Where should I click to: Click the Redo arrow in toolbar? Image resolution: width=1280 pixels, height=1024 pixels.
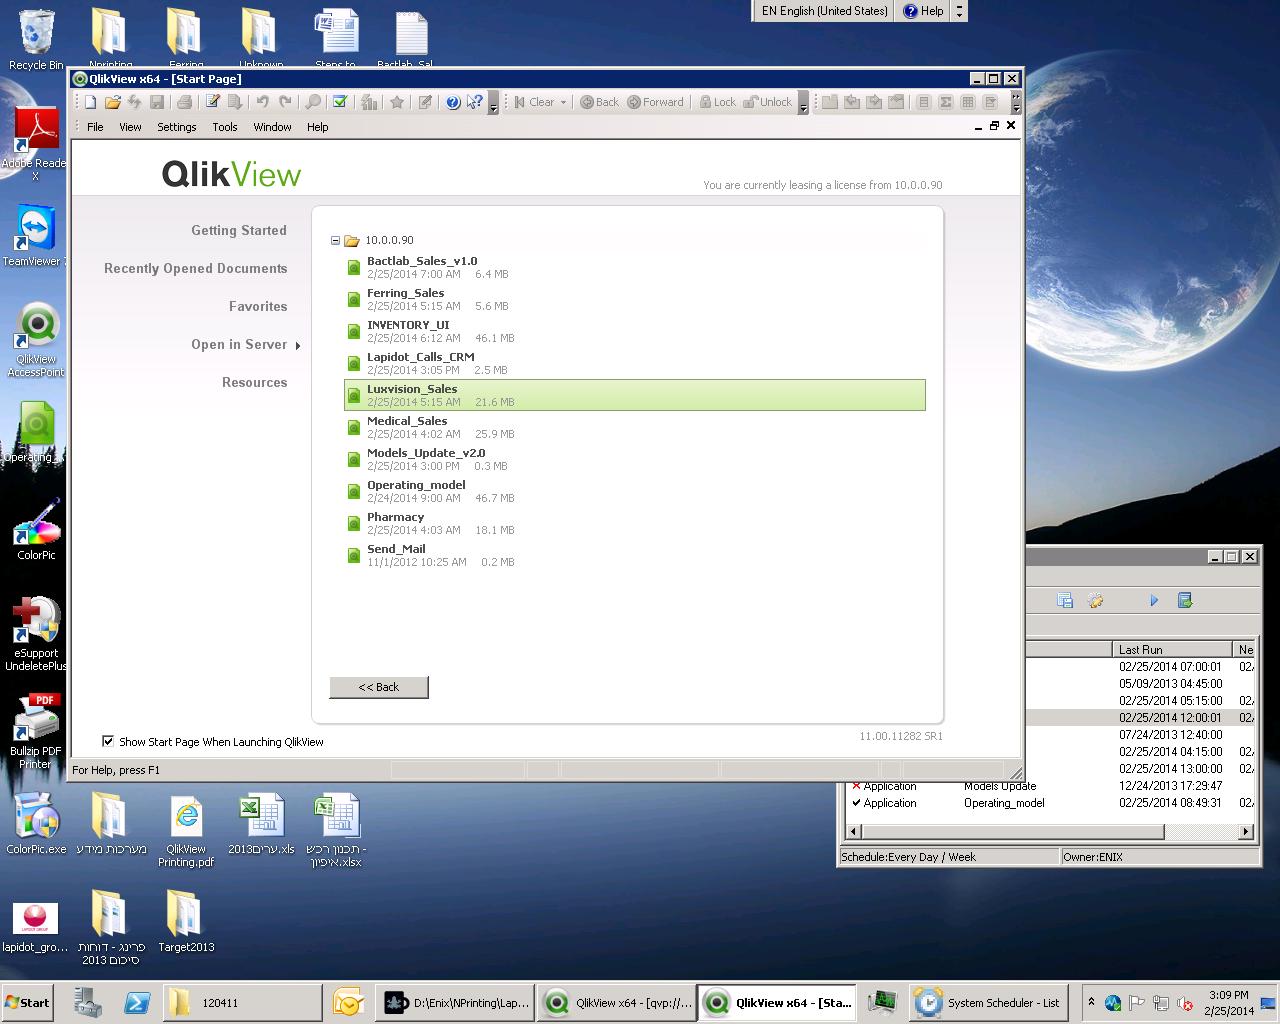coord(285,102)
